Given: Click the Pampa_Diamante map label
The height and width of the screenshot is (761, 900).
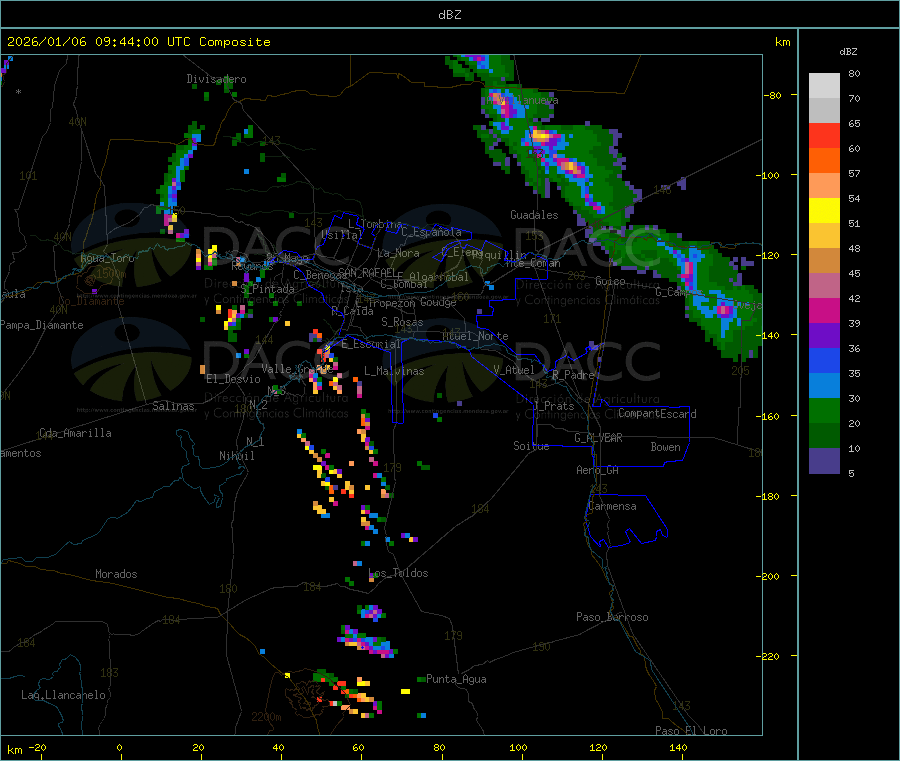Looking at the screenshot, I should (x=42, y=325).
